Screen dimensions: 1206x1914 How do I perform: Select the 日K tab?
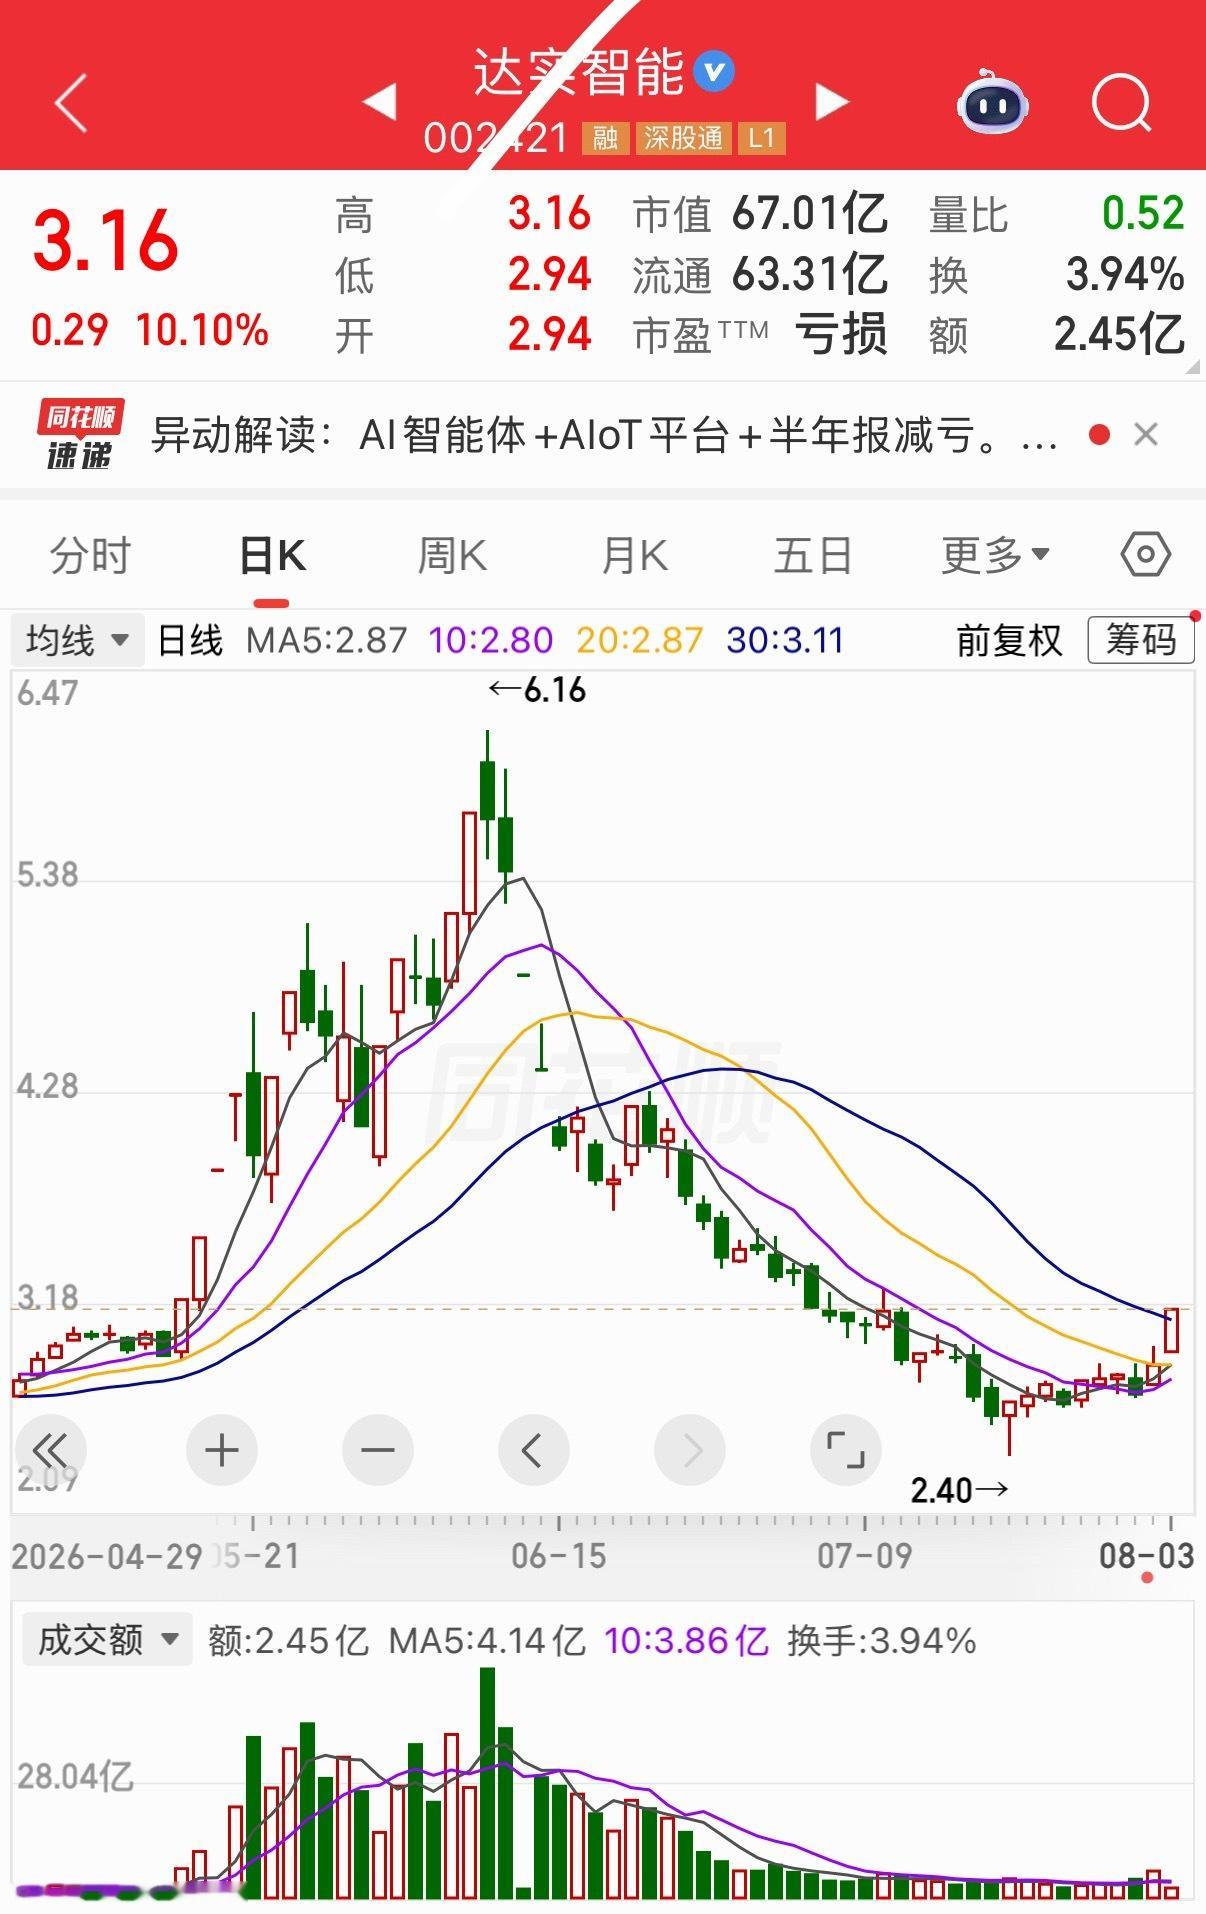coord(272,556)
